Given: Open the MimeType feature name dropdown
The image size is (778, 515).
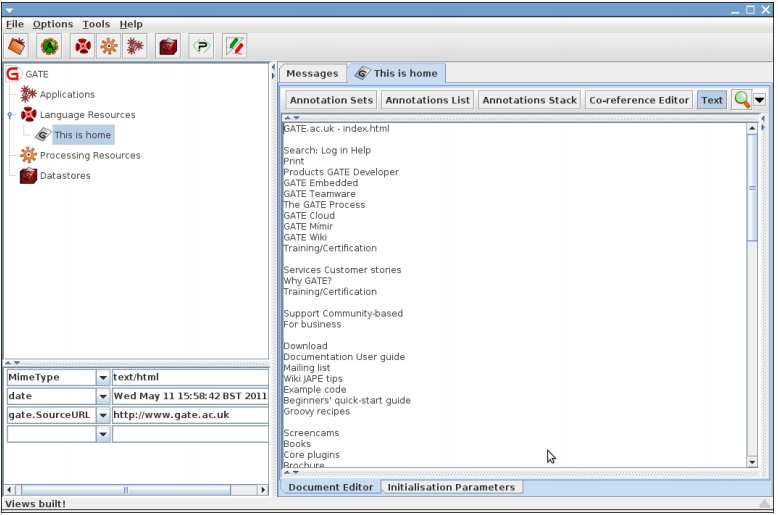Looking at the screenshot, I should pos(102,378).
